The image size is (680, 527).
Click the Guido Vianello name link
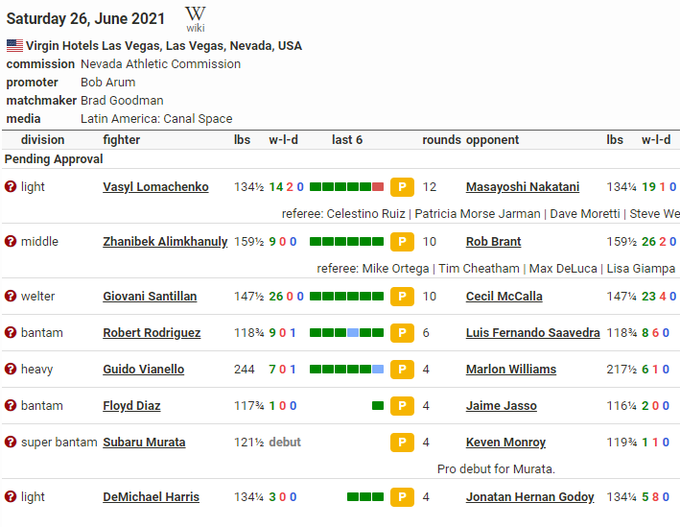(143, 370)
